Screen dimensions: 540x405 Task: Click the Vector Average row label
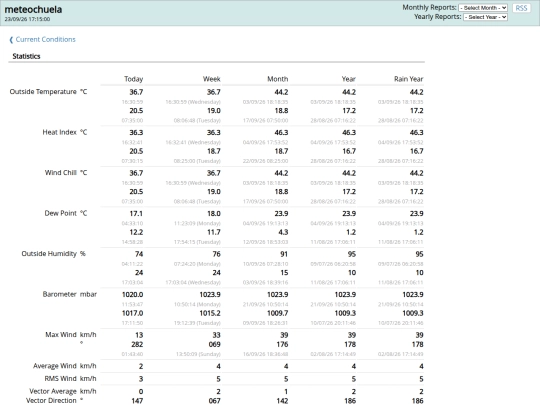53,391
